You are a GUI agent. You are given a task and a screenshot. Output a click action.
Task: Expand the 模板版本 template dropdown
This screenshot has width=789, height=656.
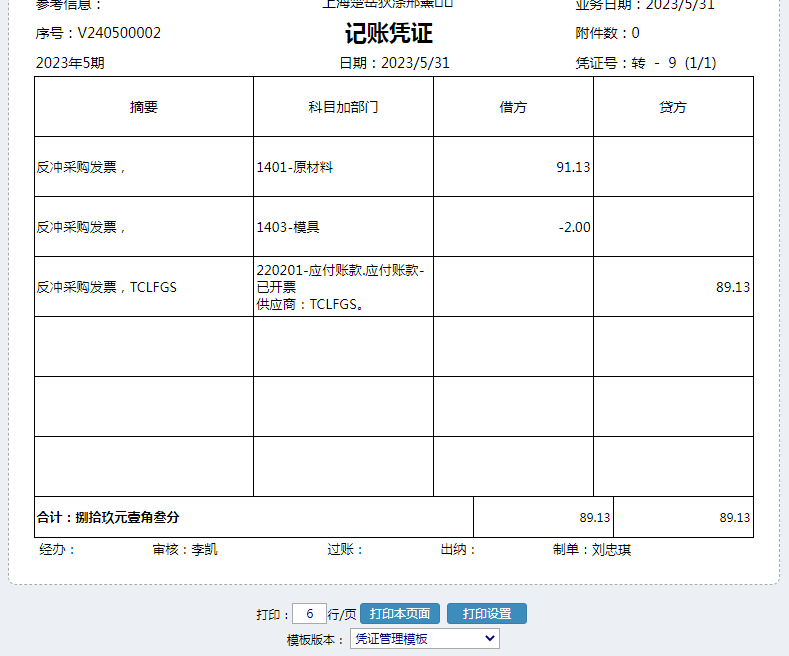pos(424,639)
